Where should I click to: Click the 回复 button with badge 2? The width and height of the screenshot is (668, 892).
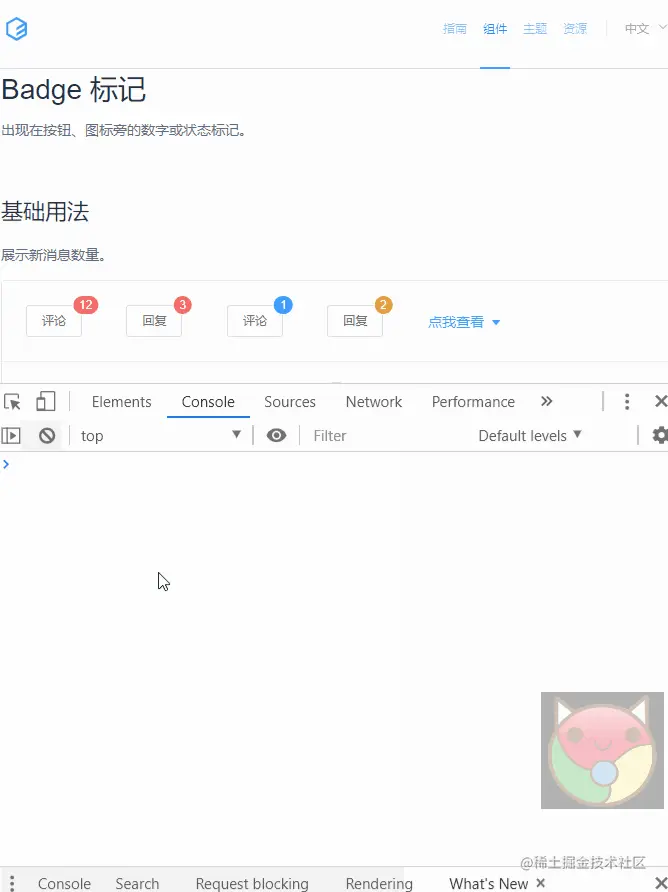355,321
